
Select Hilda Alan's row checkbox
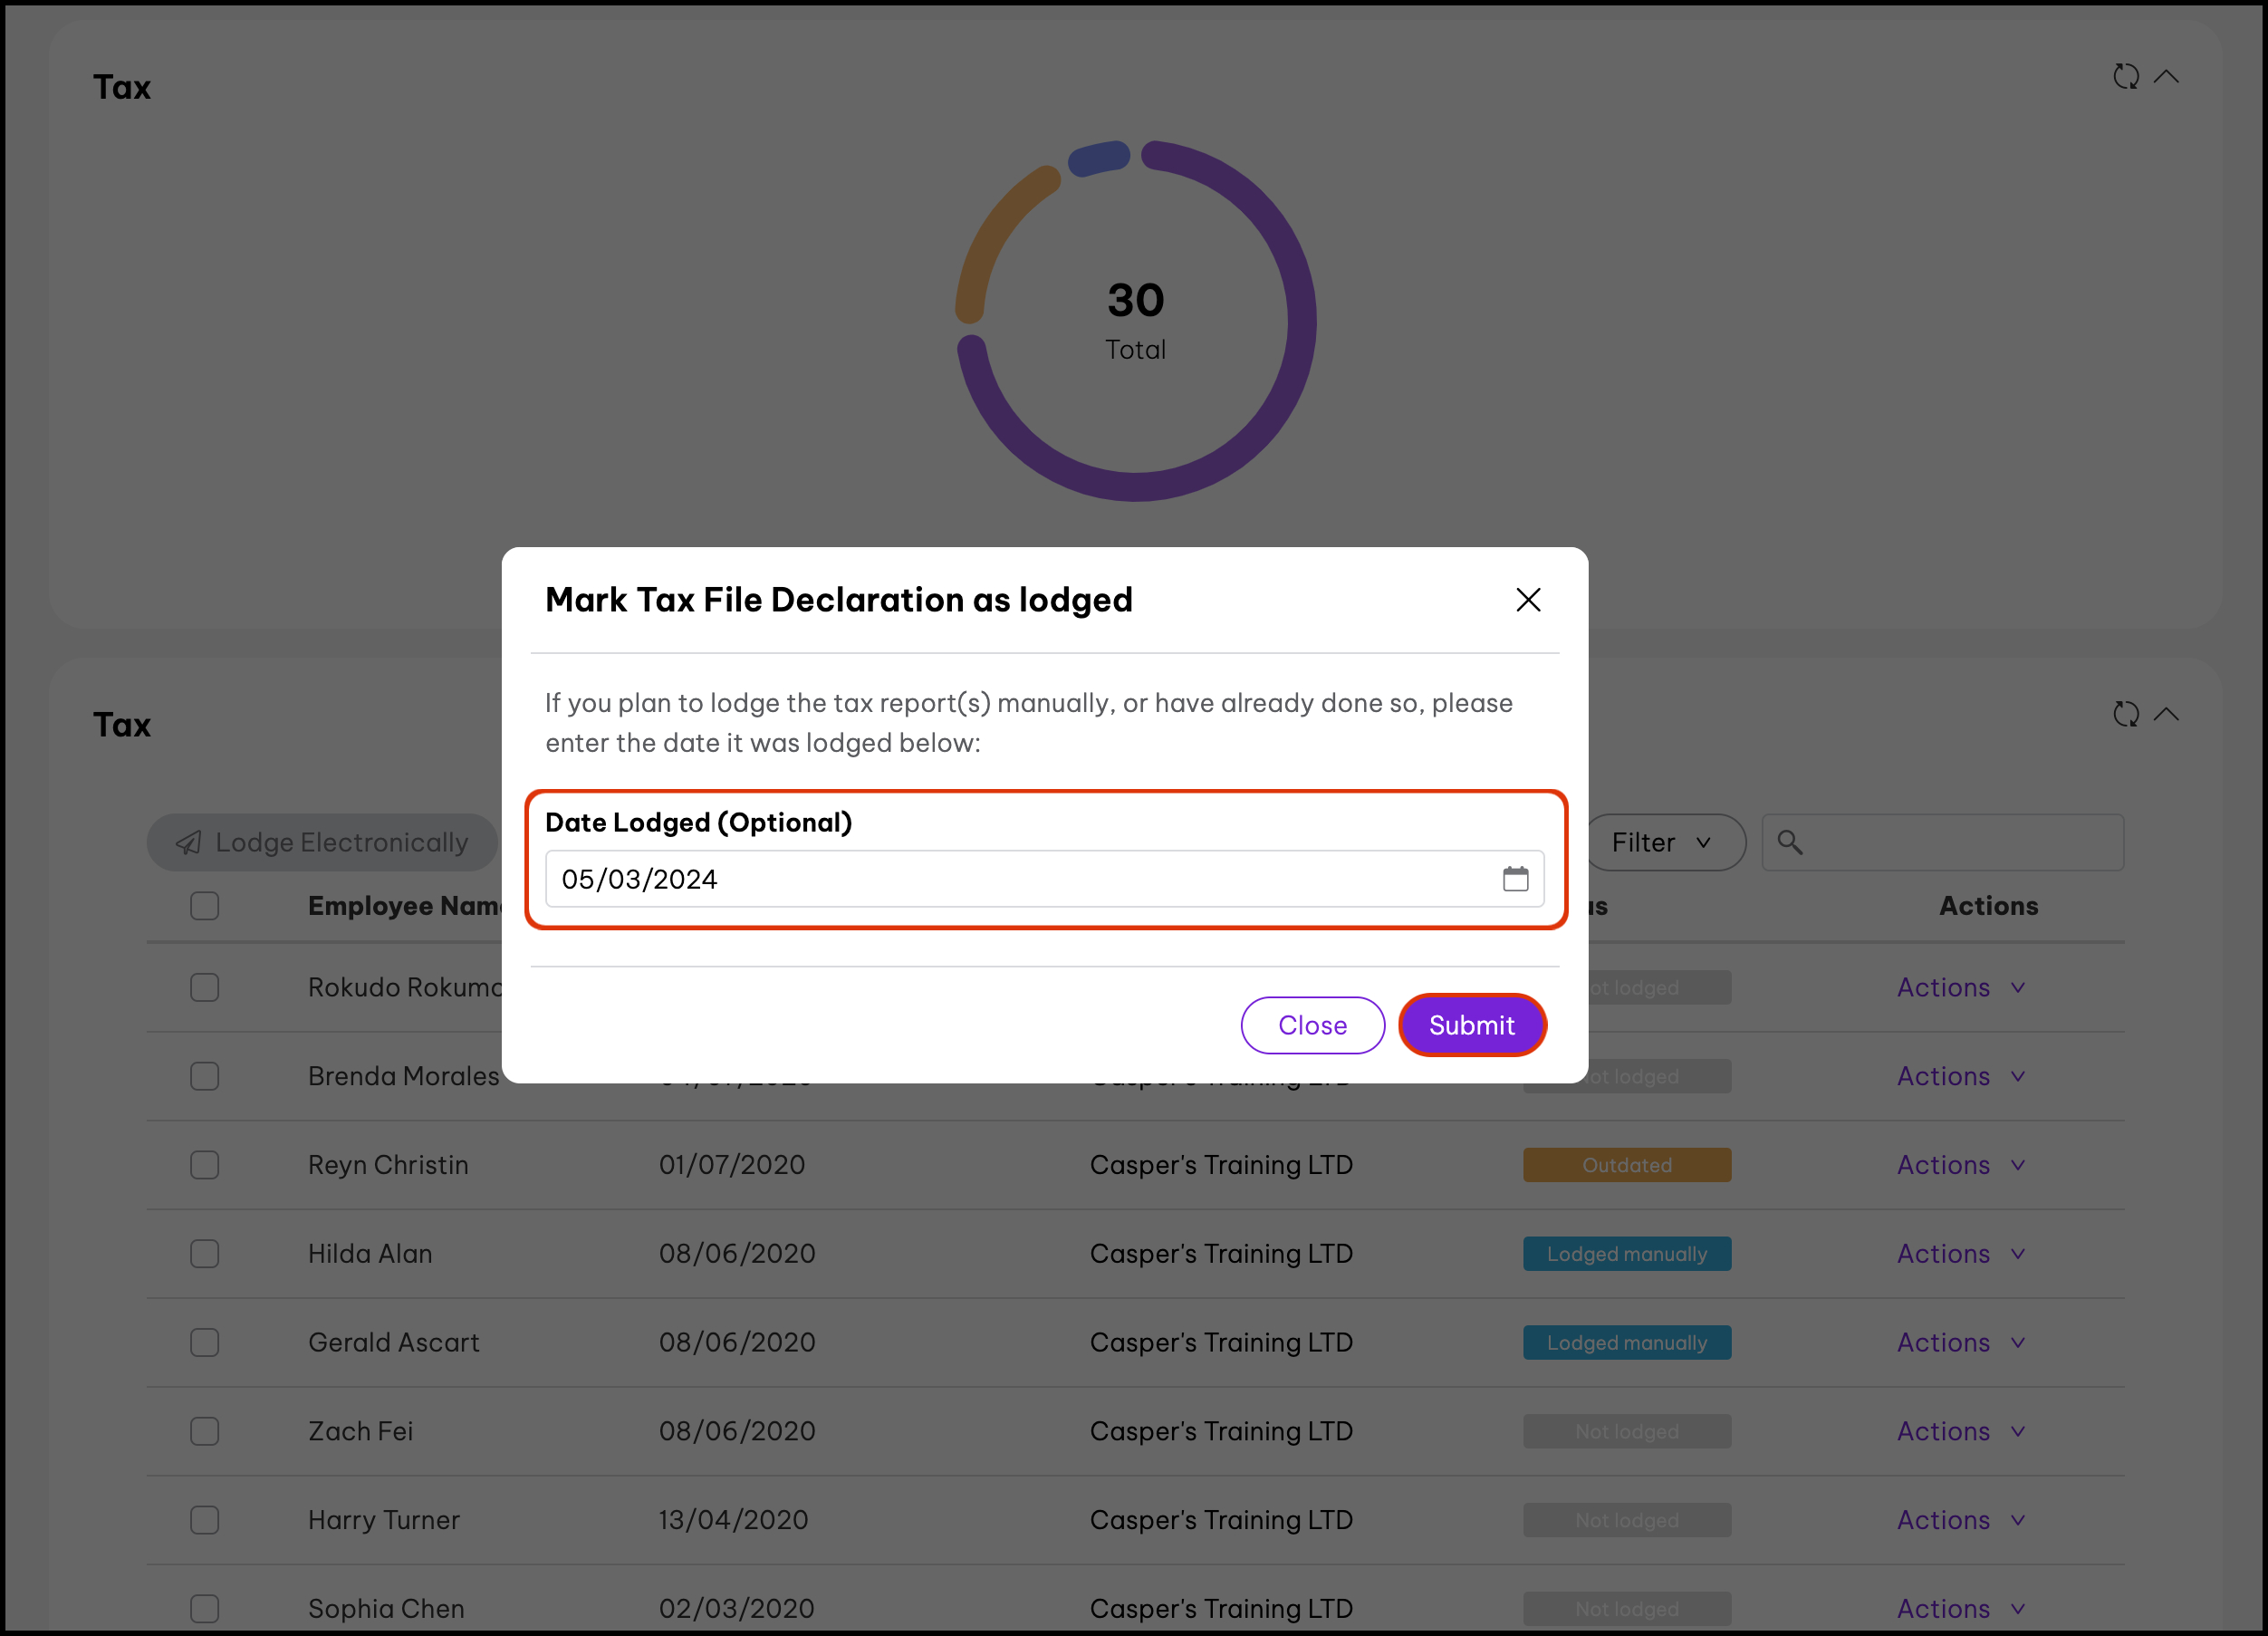[x=205, y=1254]
